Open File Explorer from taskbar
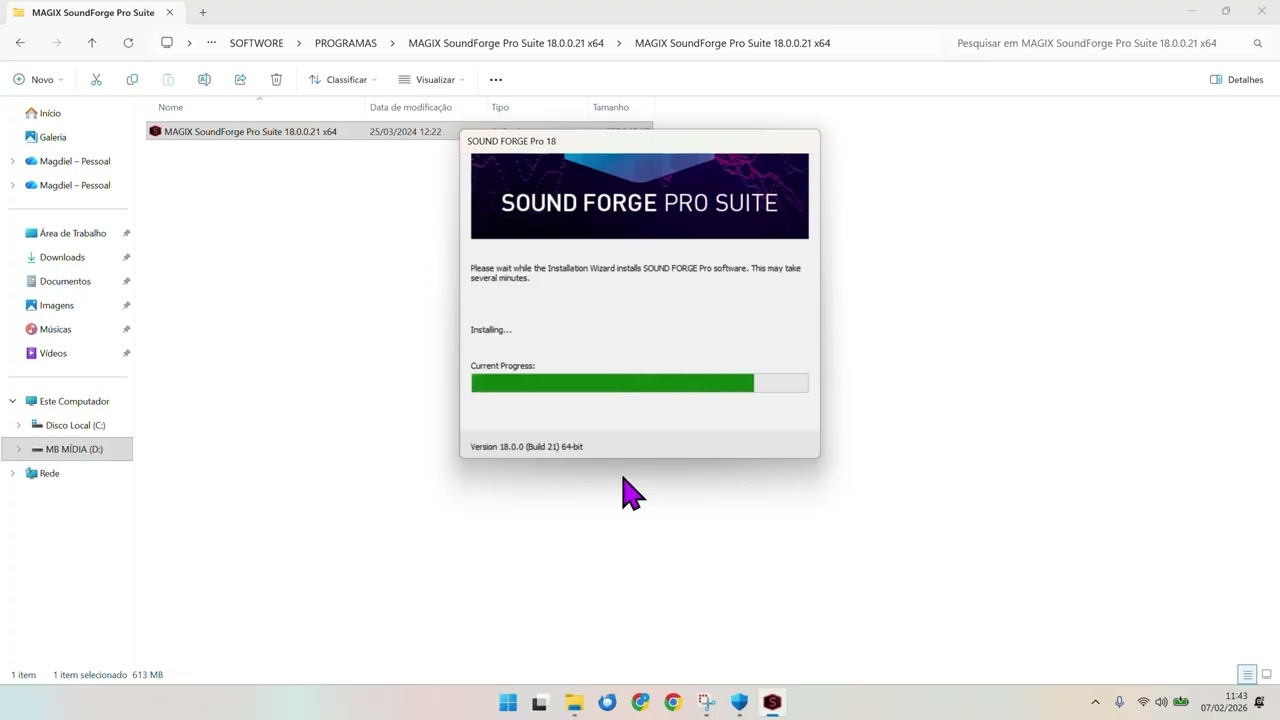1280x720 pixels. click(574, 703)
